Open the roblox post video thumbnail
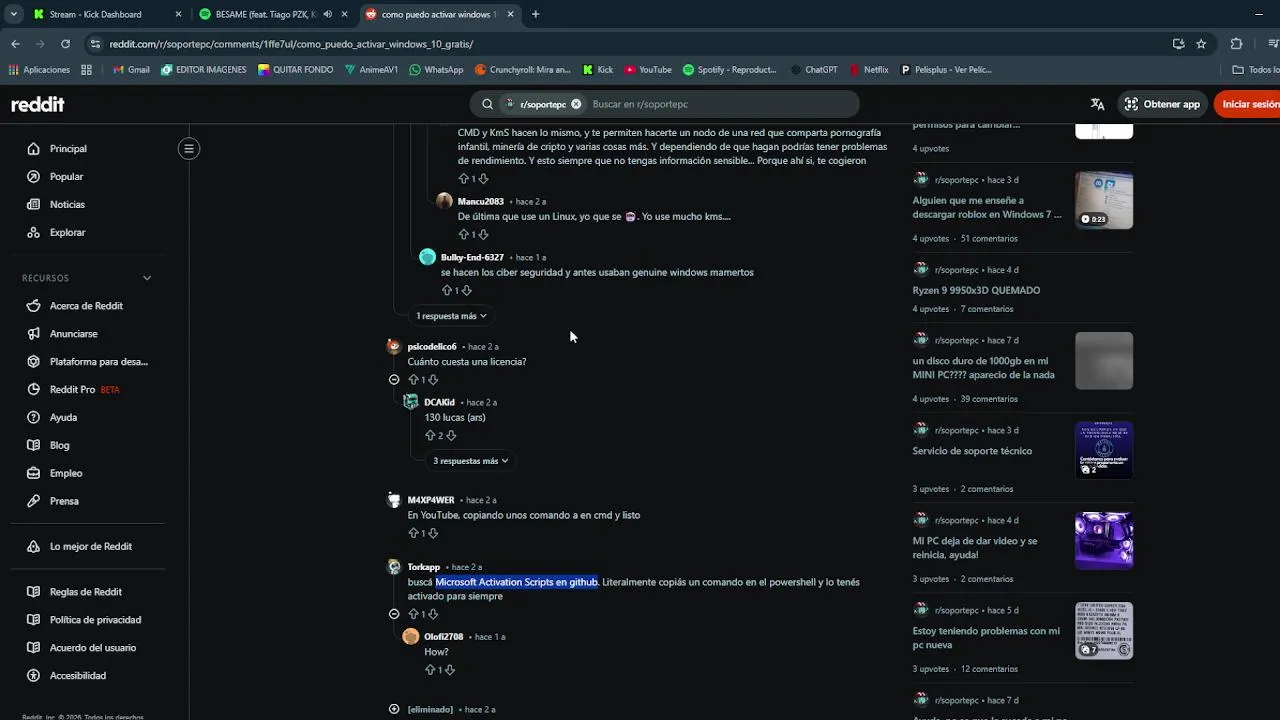 (1104, 200)
